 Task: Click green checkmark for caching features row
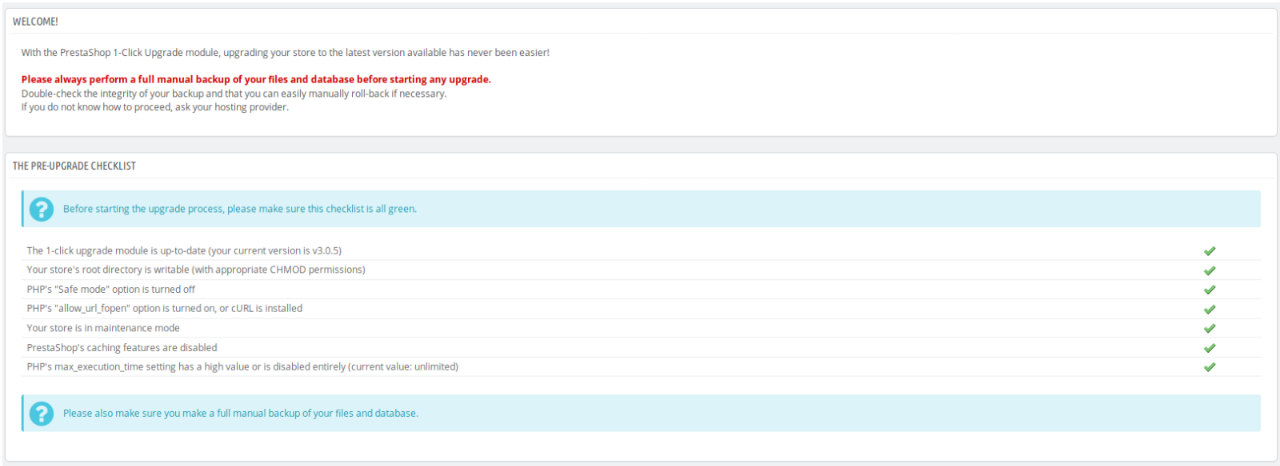click(x=1209, y=348)
